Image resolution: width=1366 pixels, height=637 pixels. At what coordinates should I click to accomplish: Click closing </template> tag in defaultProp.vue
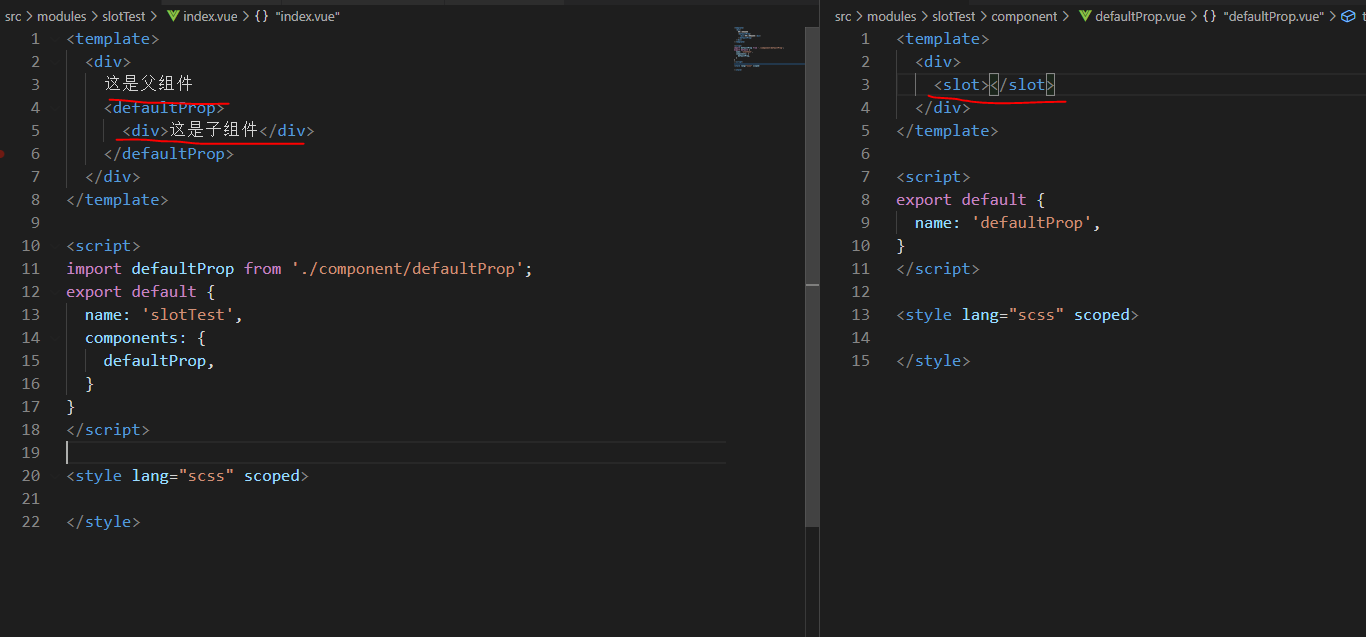947,130
